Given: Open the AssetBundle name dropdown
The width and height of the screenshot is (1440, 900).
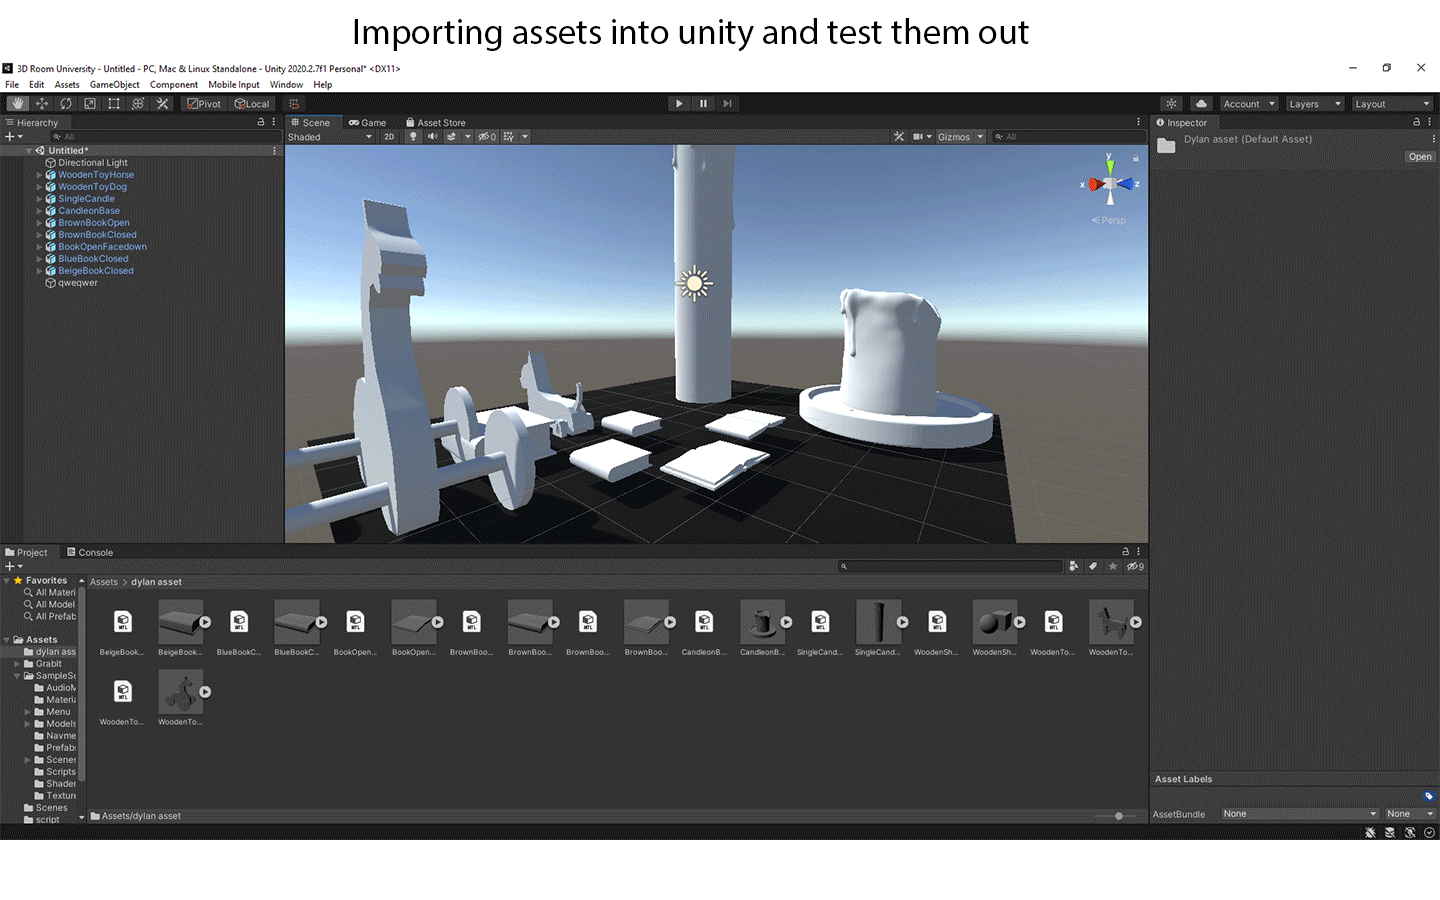Looking at the screenshot, I should coord(1300,814).
